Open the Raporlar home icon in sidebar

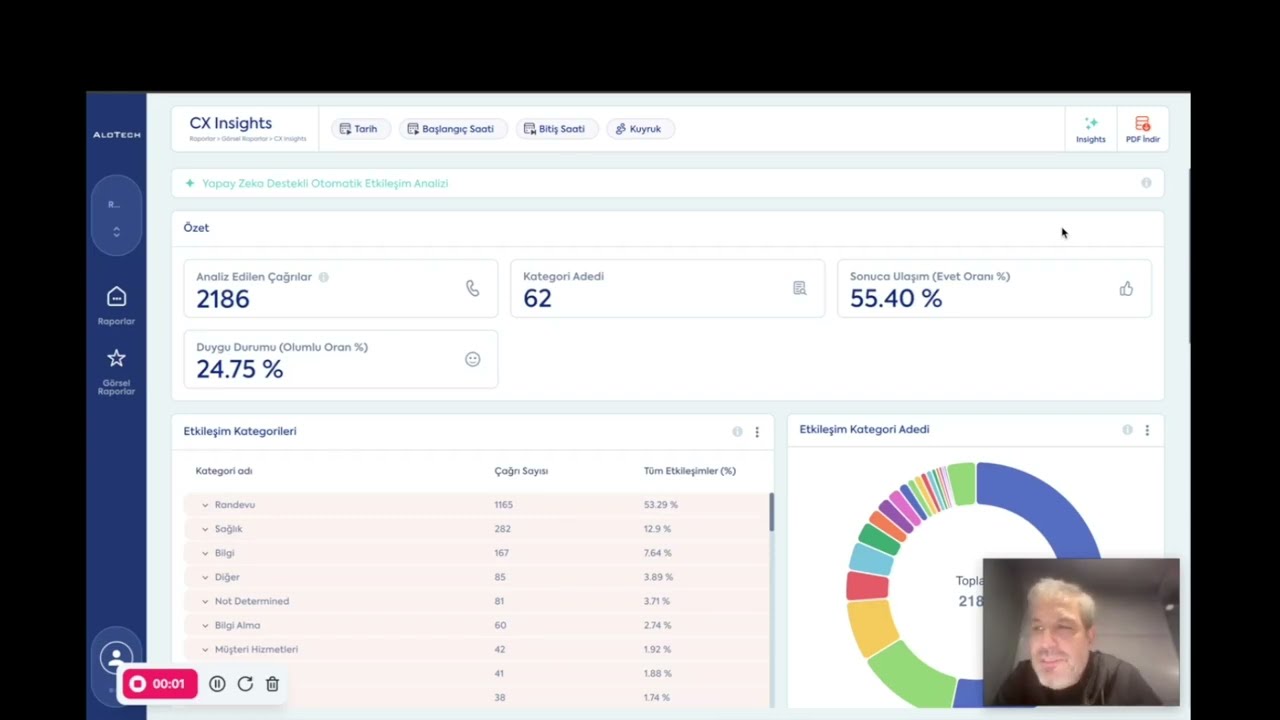[x=116, y=297]
